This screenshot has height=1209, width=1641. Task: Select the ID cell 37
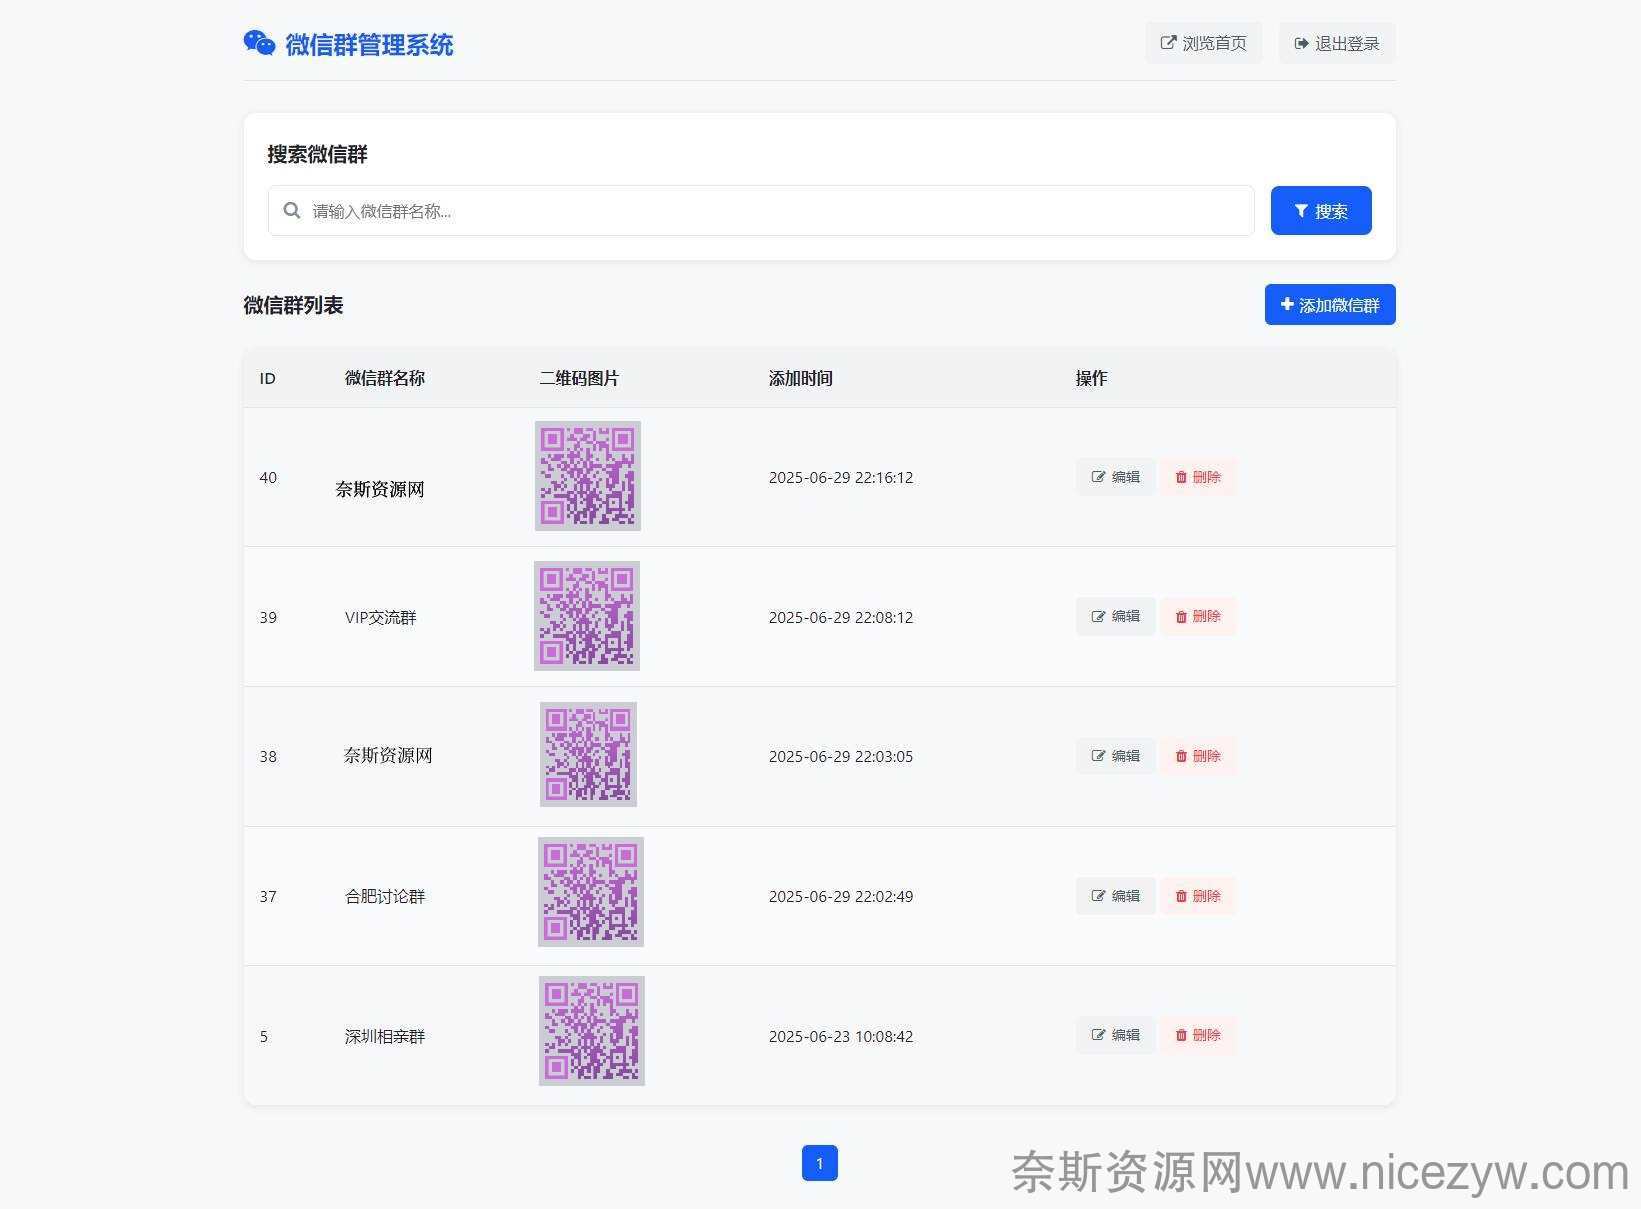(x=268, y=896)
